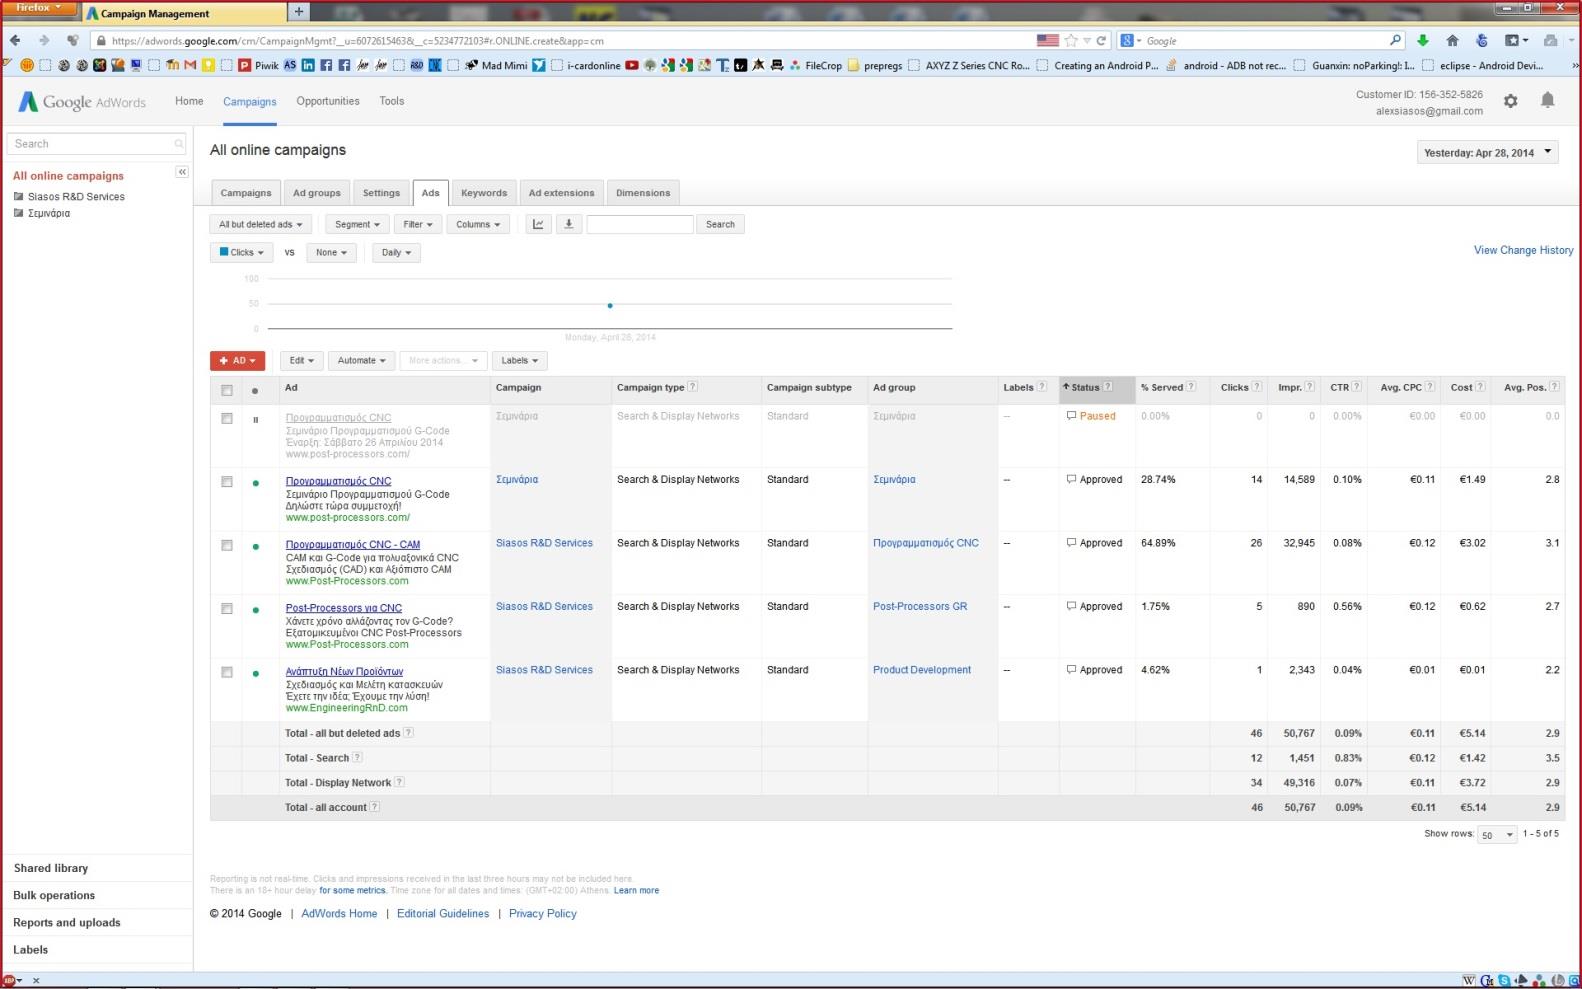The image size is (1582, 989).
Task: Click the ads table search field
Action: pos(640,224)
